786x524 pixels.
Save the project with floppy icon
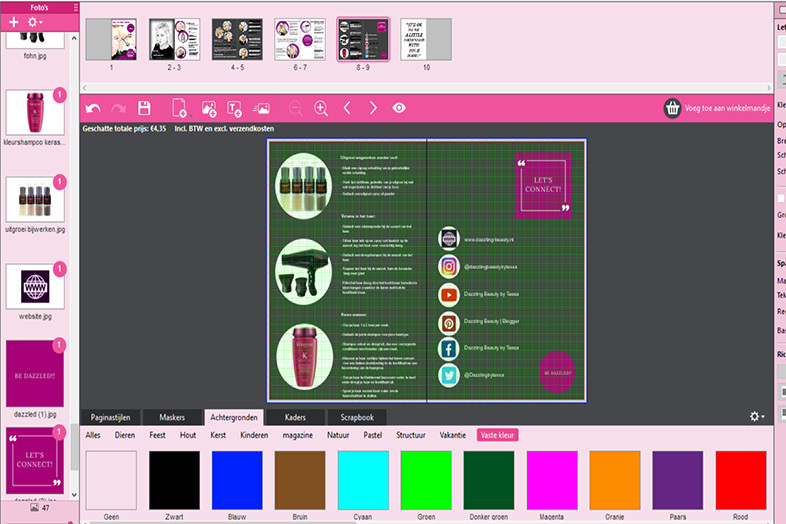[144, 108]
